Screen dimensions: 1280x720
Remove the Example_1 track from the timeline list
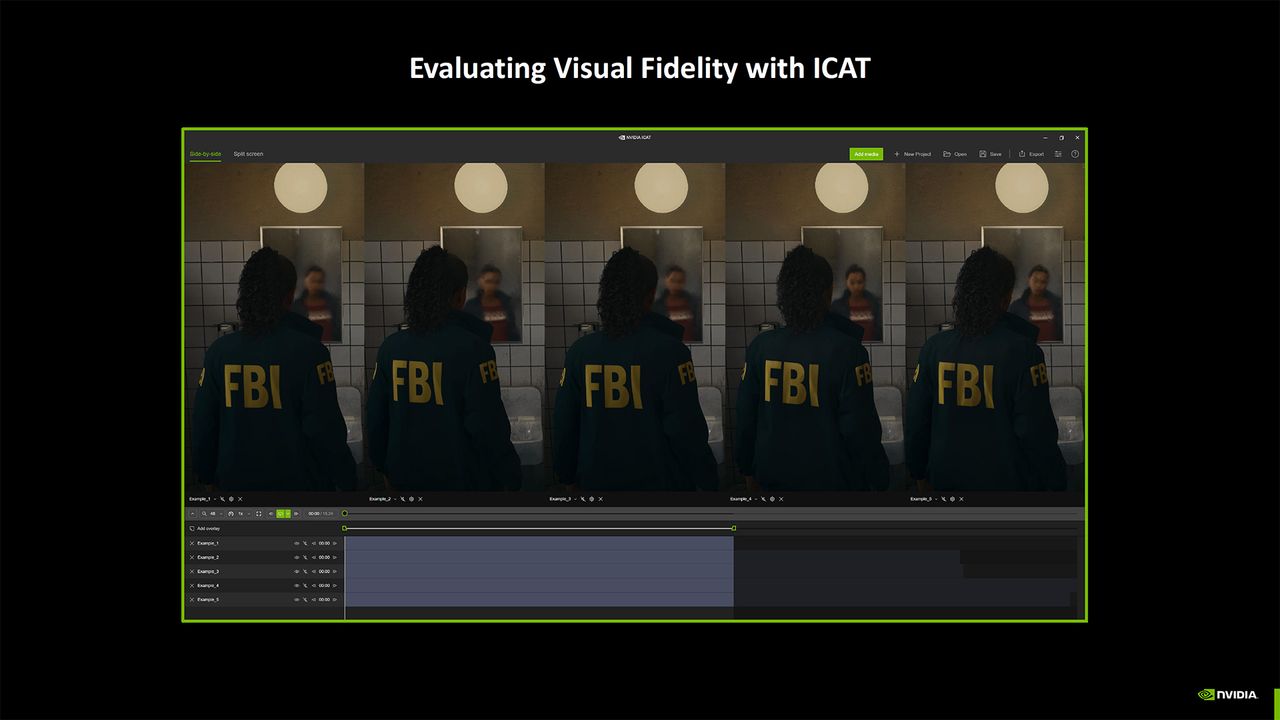(192, 543)
